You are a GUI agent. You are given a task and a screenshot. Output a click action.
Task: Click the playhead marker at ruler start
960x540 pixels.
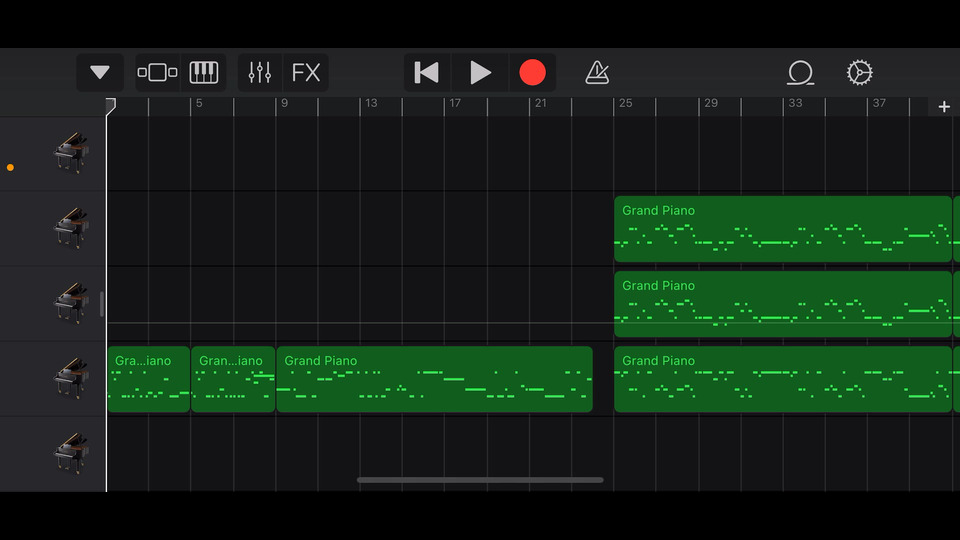point(110,107)
